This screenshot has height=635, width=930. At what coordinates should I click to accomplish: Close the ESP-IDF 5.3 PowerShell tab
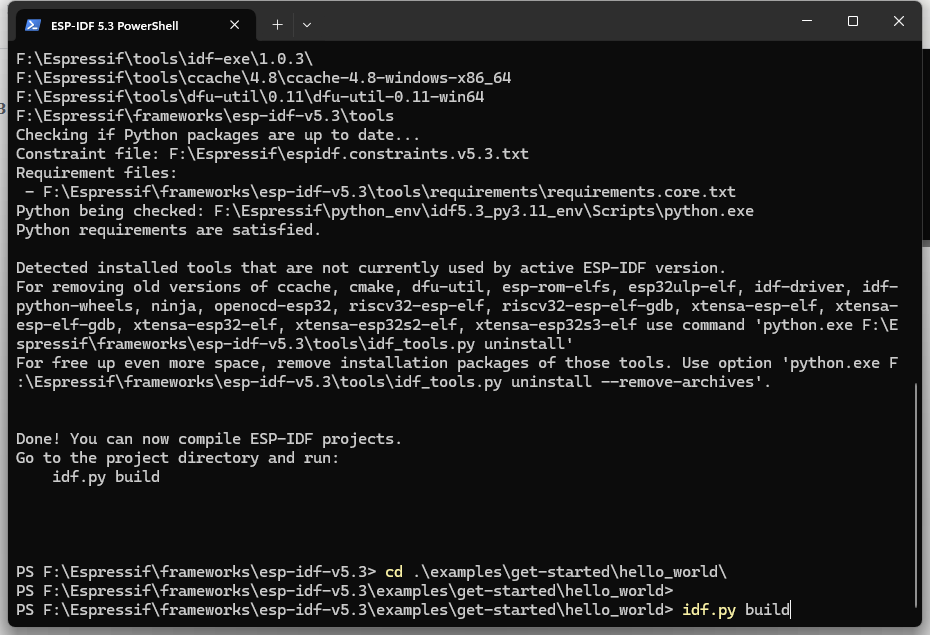point(235,25)
